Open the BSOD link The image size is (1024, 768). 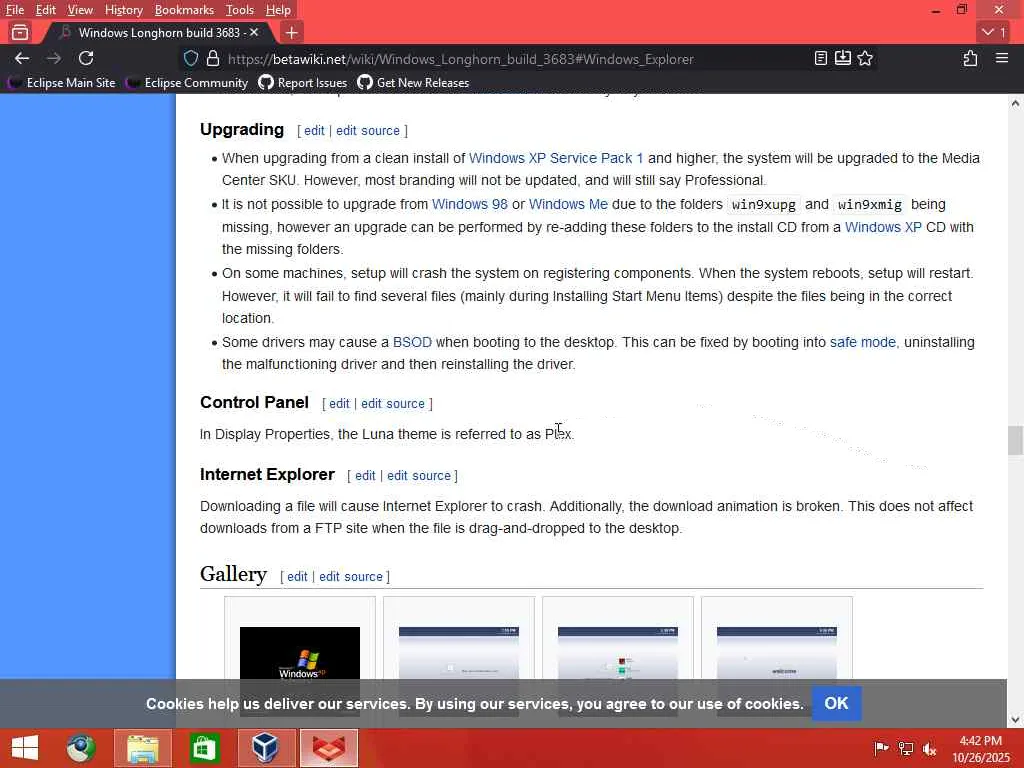pos(412,342)
